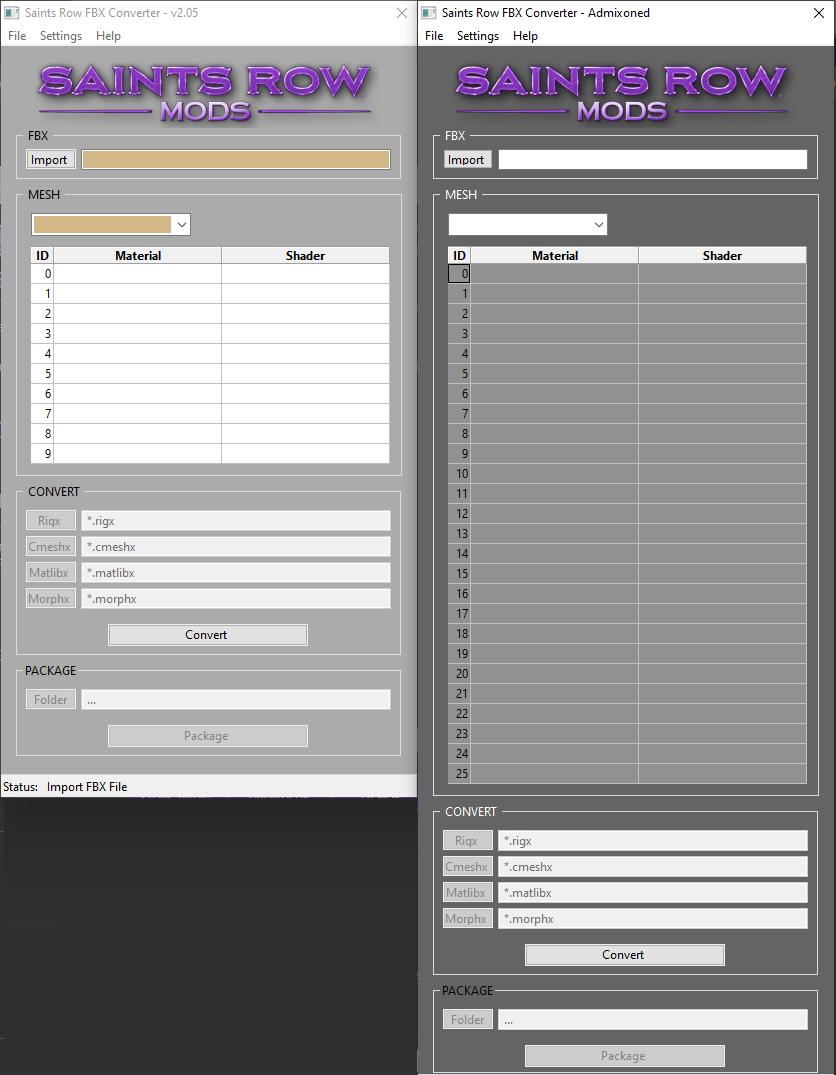Click *.matlibx field in v2.05 window
This screenshot has height=1075, width=836.
[236, 572]
